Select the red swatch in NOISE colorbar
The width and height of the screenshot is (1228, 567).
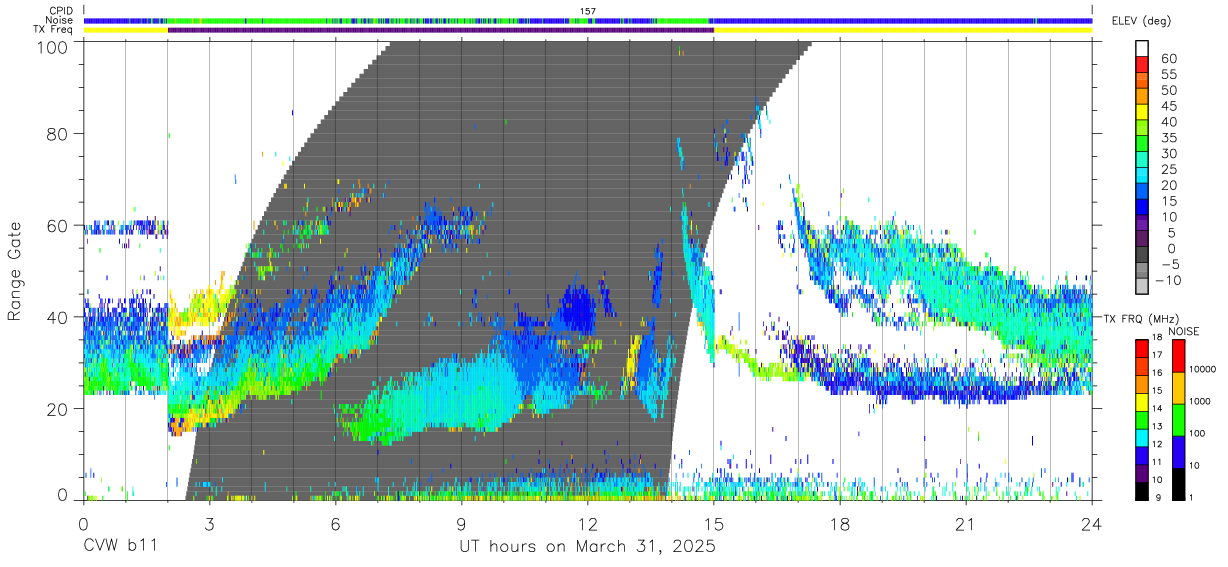(1178, 356)
